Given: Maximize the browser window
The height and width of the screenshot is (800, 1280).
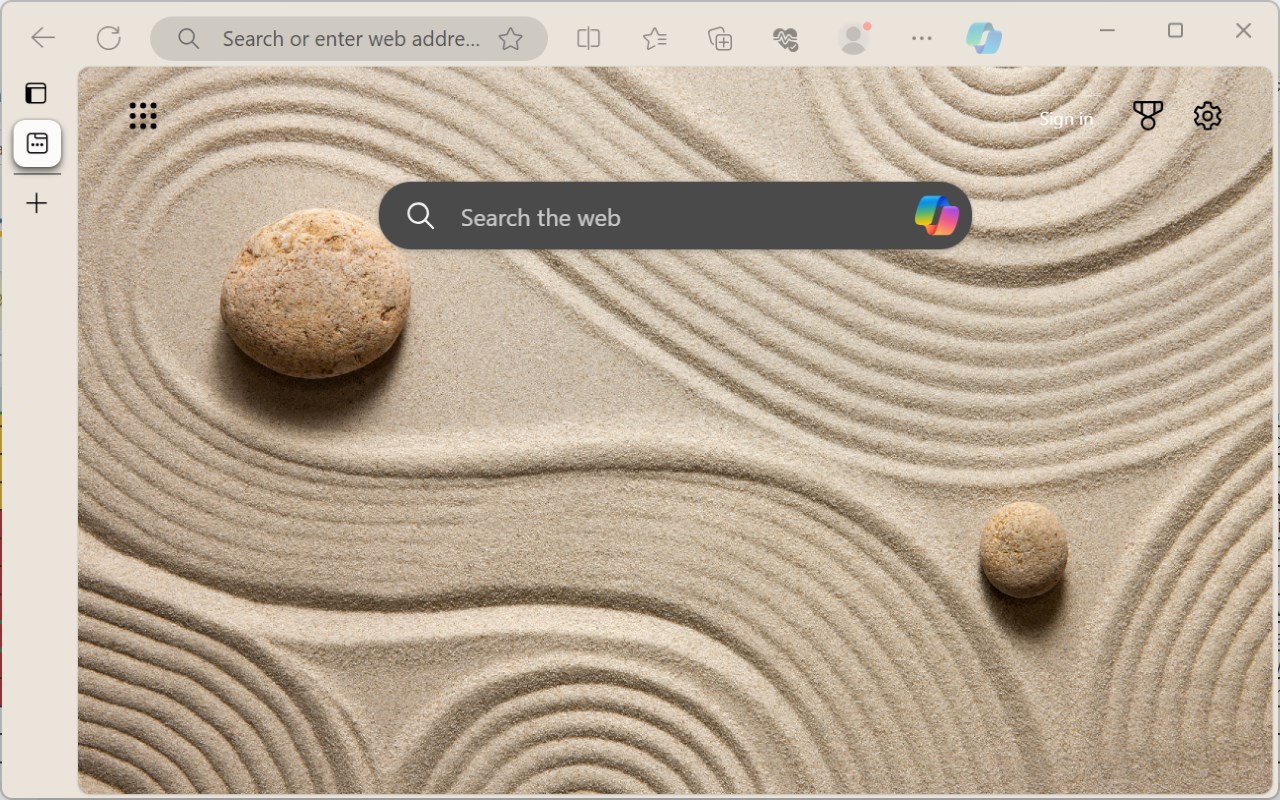Looking at the screenshot, I should [x=1175, y=31].
